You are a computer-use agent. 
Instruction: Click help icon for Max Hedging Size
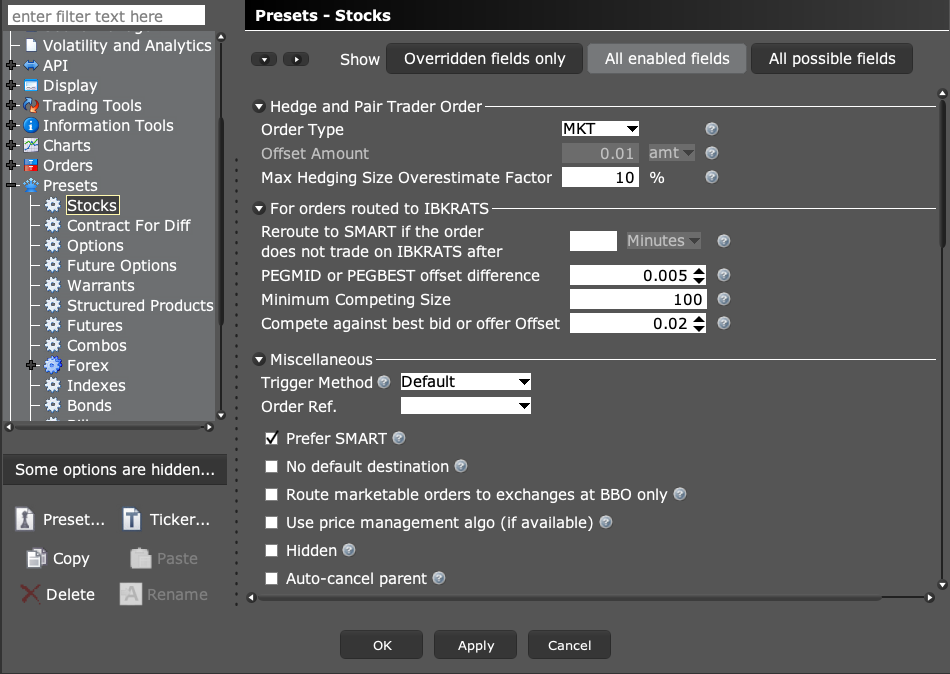[x=712, y=177]
